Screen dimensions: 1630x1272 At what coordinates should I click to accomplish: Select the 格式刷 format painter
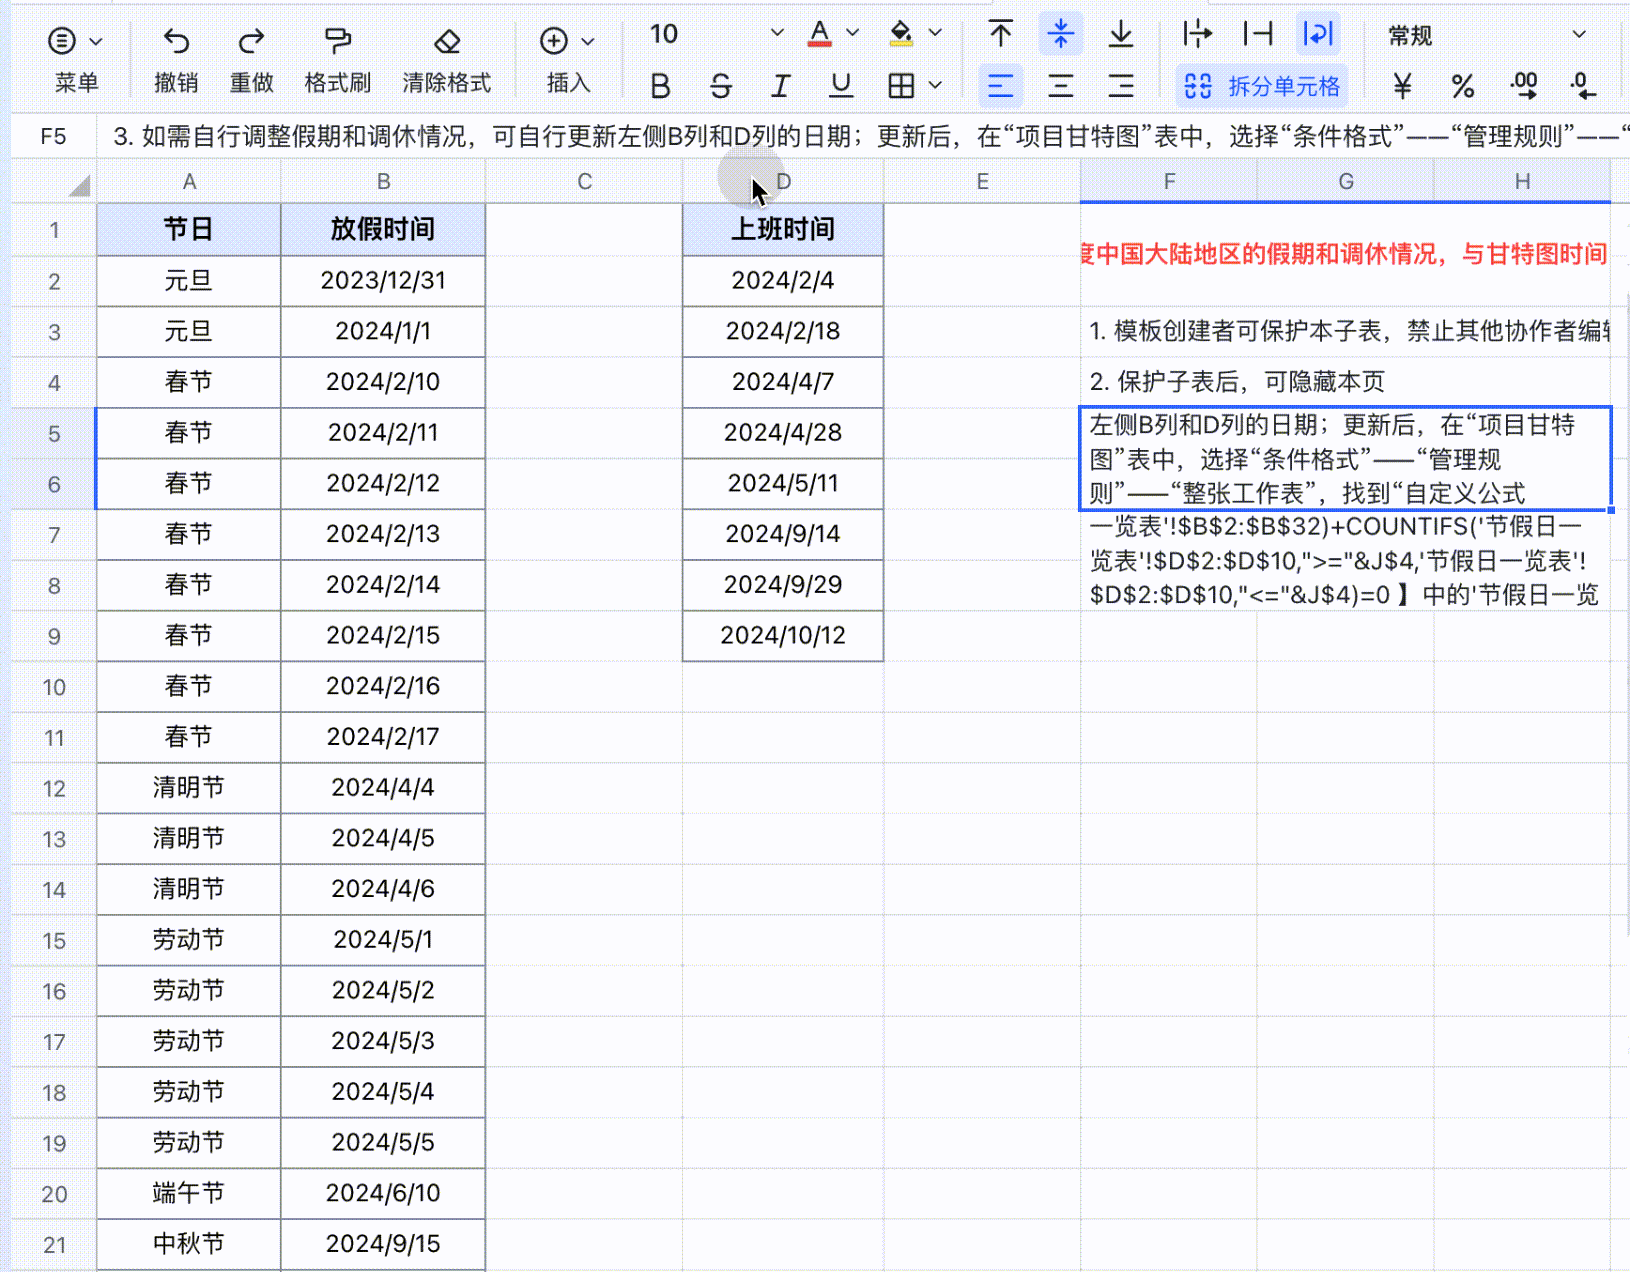coord(338,40)
